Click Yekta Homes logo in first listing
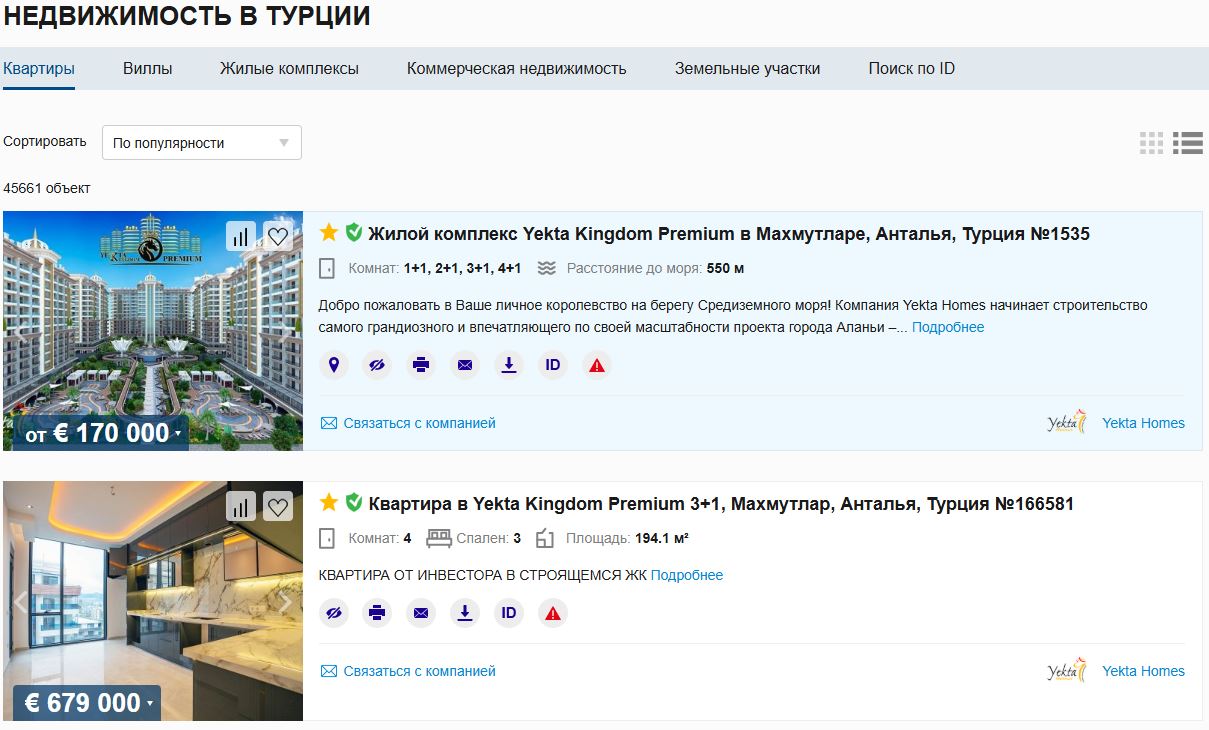This screenshot has height=730, width=1209. (x=1066, y=423)
